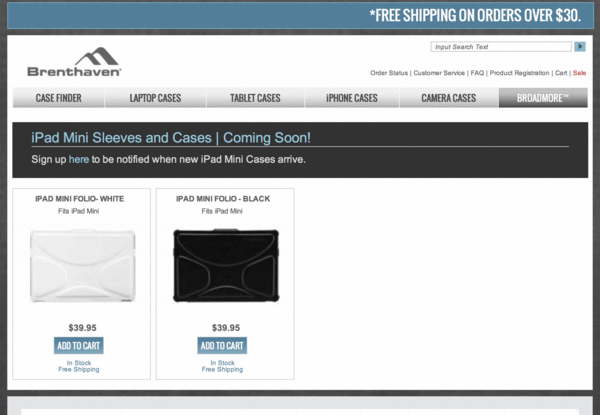Open the Broadmore menu tab
The height and width of the screenshot is (415, 600).
click(543, 98)
